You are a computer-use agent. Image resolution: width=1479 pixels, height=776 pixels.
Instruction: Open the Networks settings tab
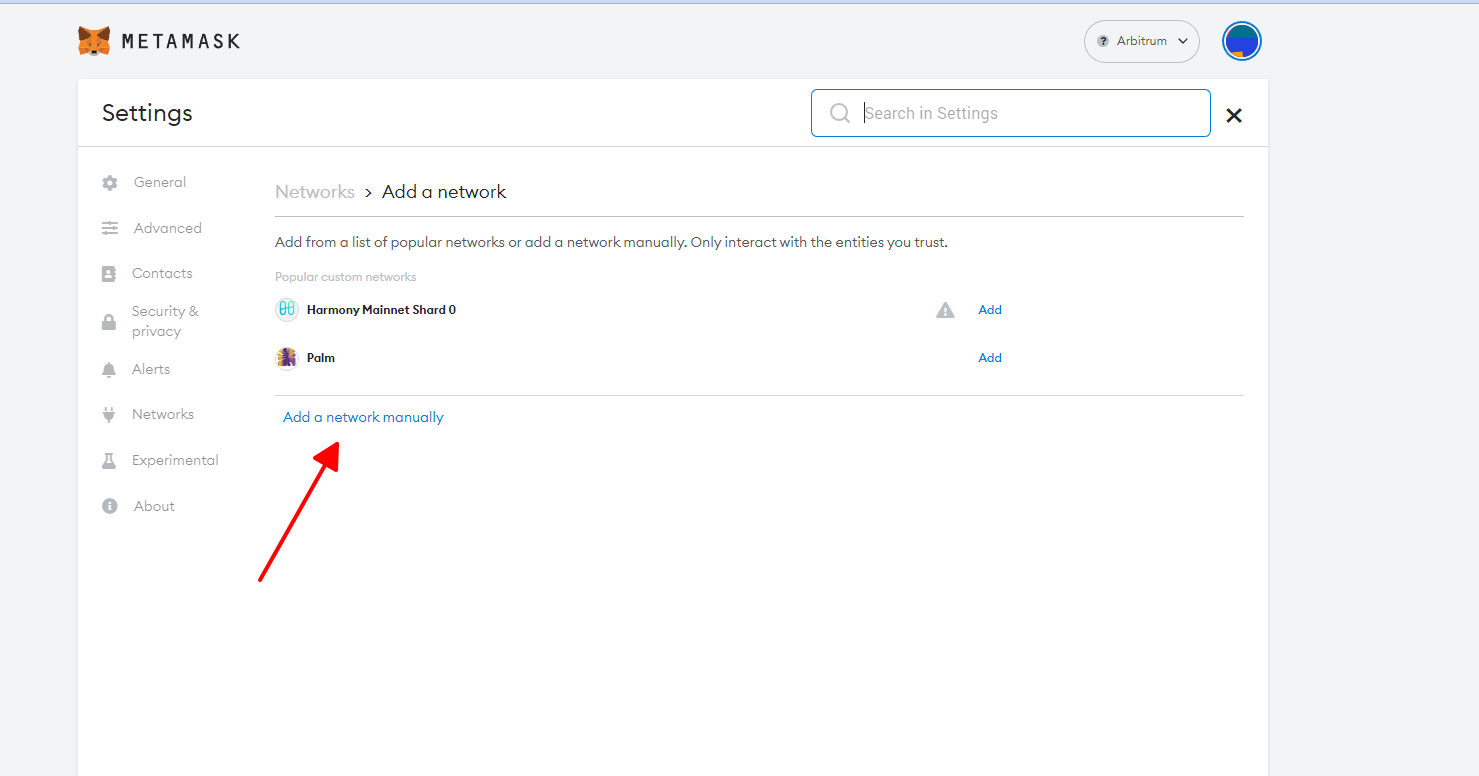(163, 414)
